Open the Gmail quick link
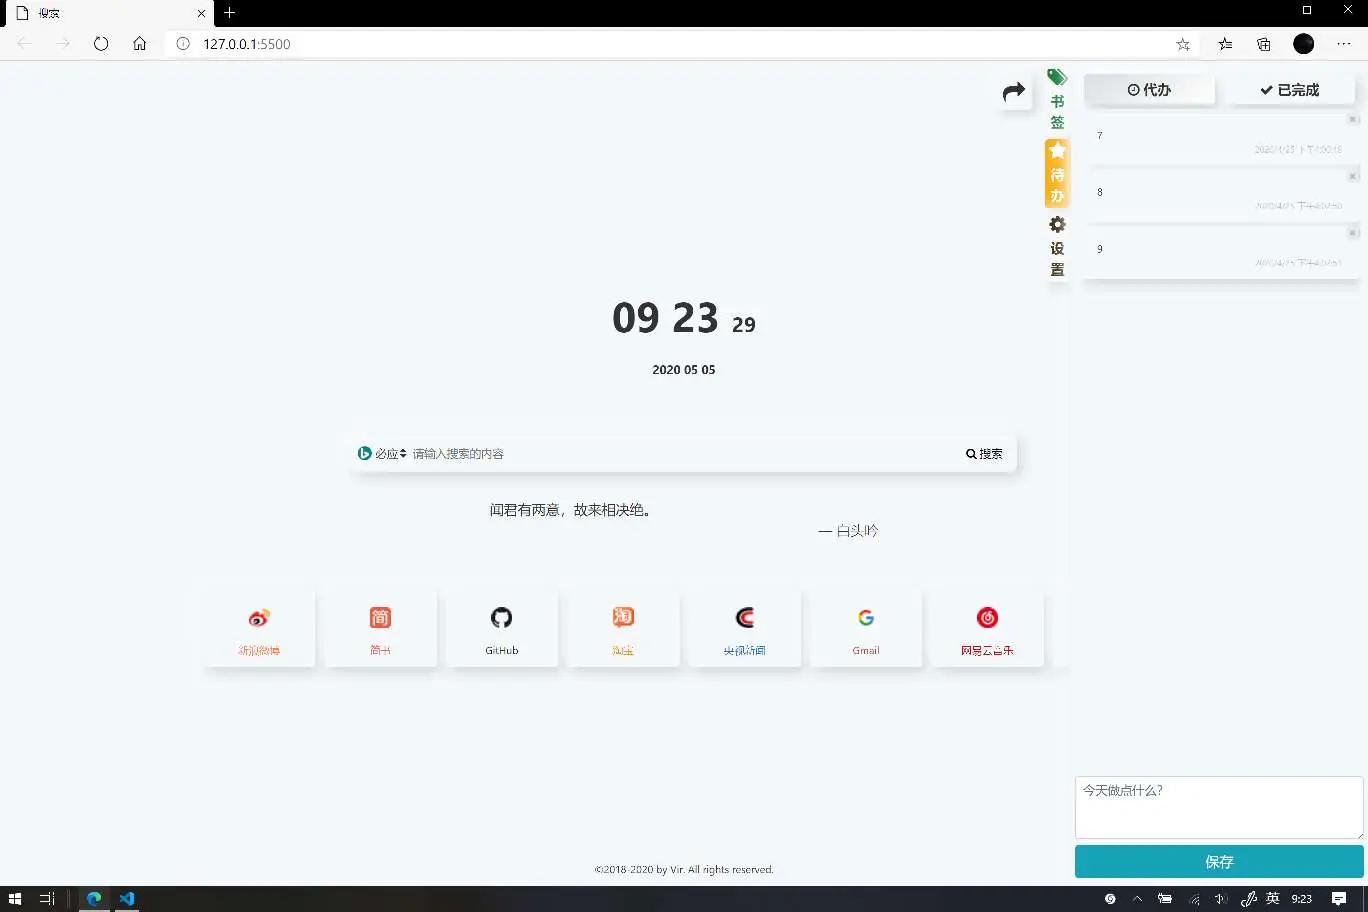The height and width of the screenshot is (912, 1368). tap(865, 627)
